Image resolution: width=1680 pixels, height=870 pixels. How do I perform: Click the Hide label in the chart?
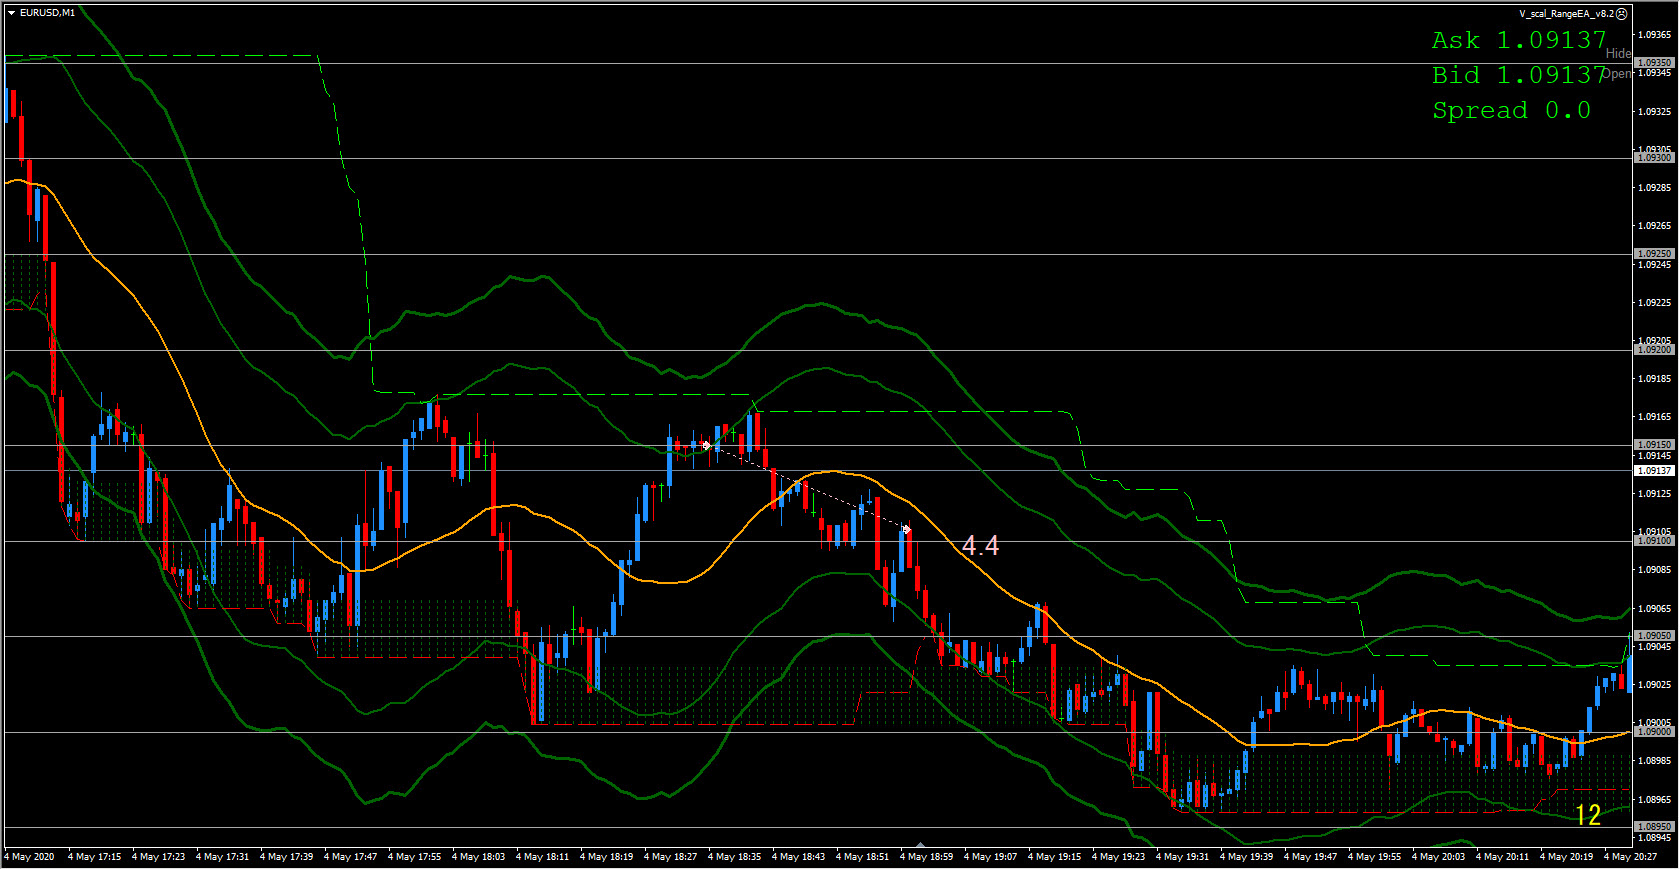[x=1618, y=53]
